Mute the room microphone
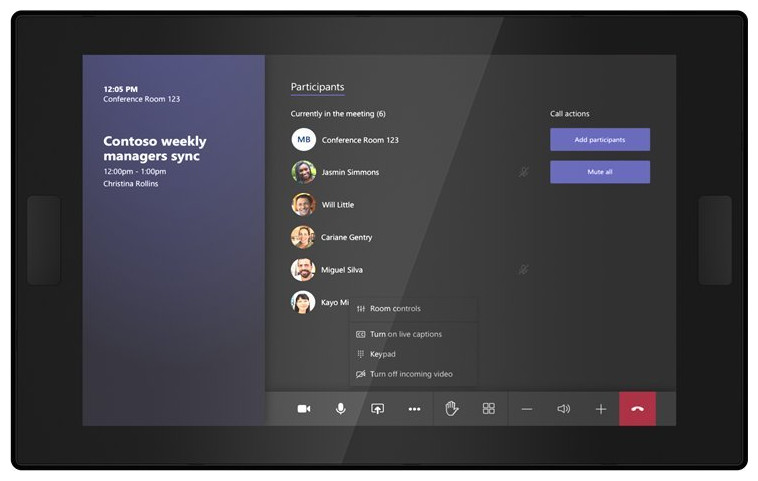758x481 pixels. (x=341, y=409)
